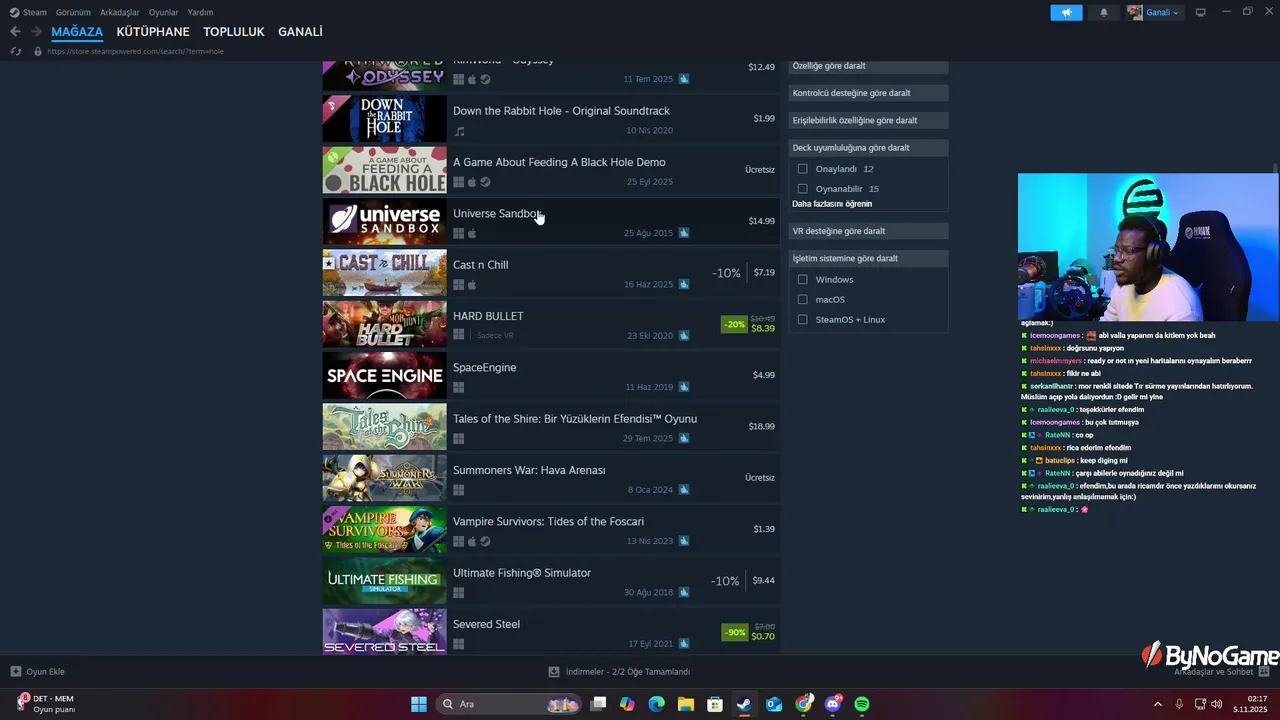Screen dimensions: 1280x720
Task: Switch to the TOPLULUK tab
Action: [234, 32]
